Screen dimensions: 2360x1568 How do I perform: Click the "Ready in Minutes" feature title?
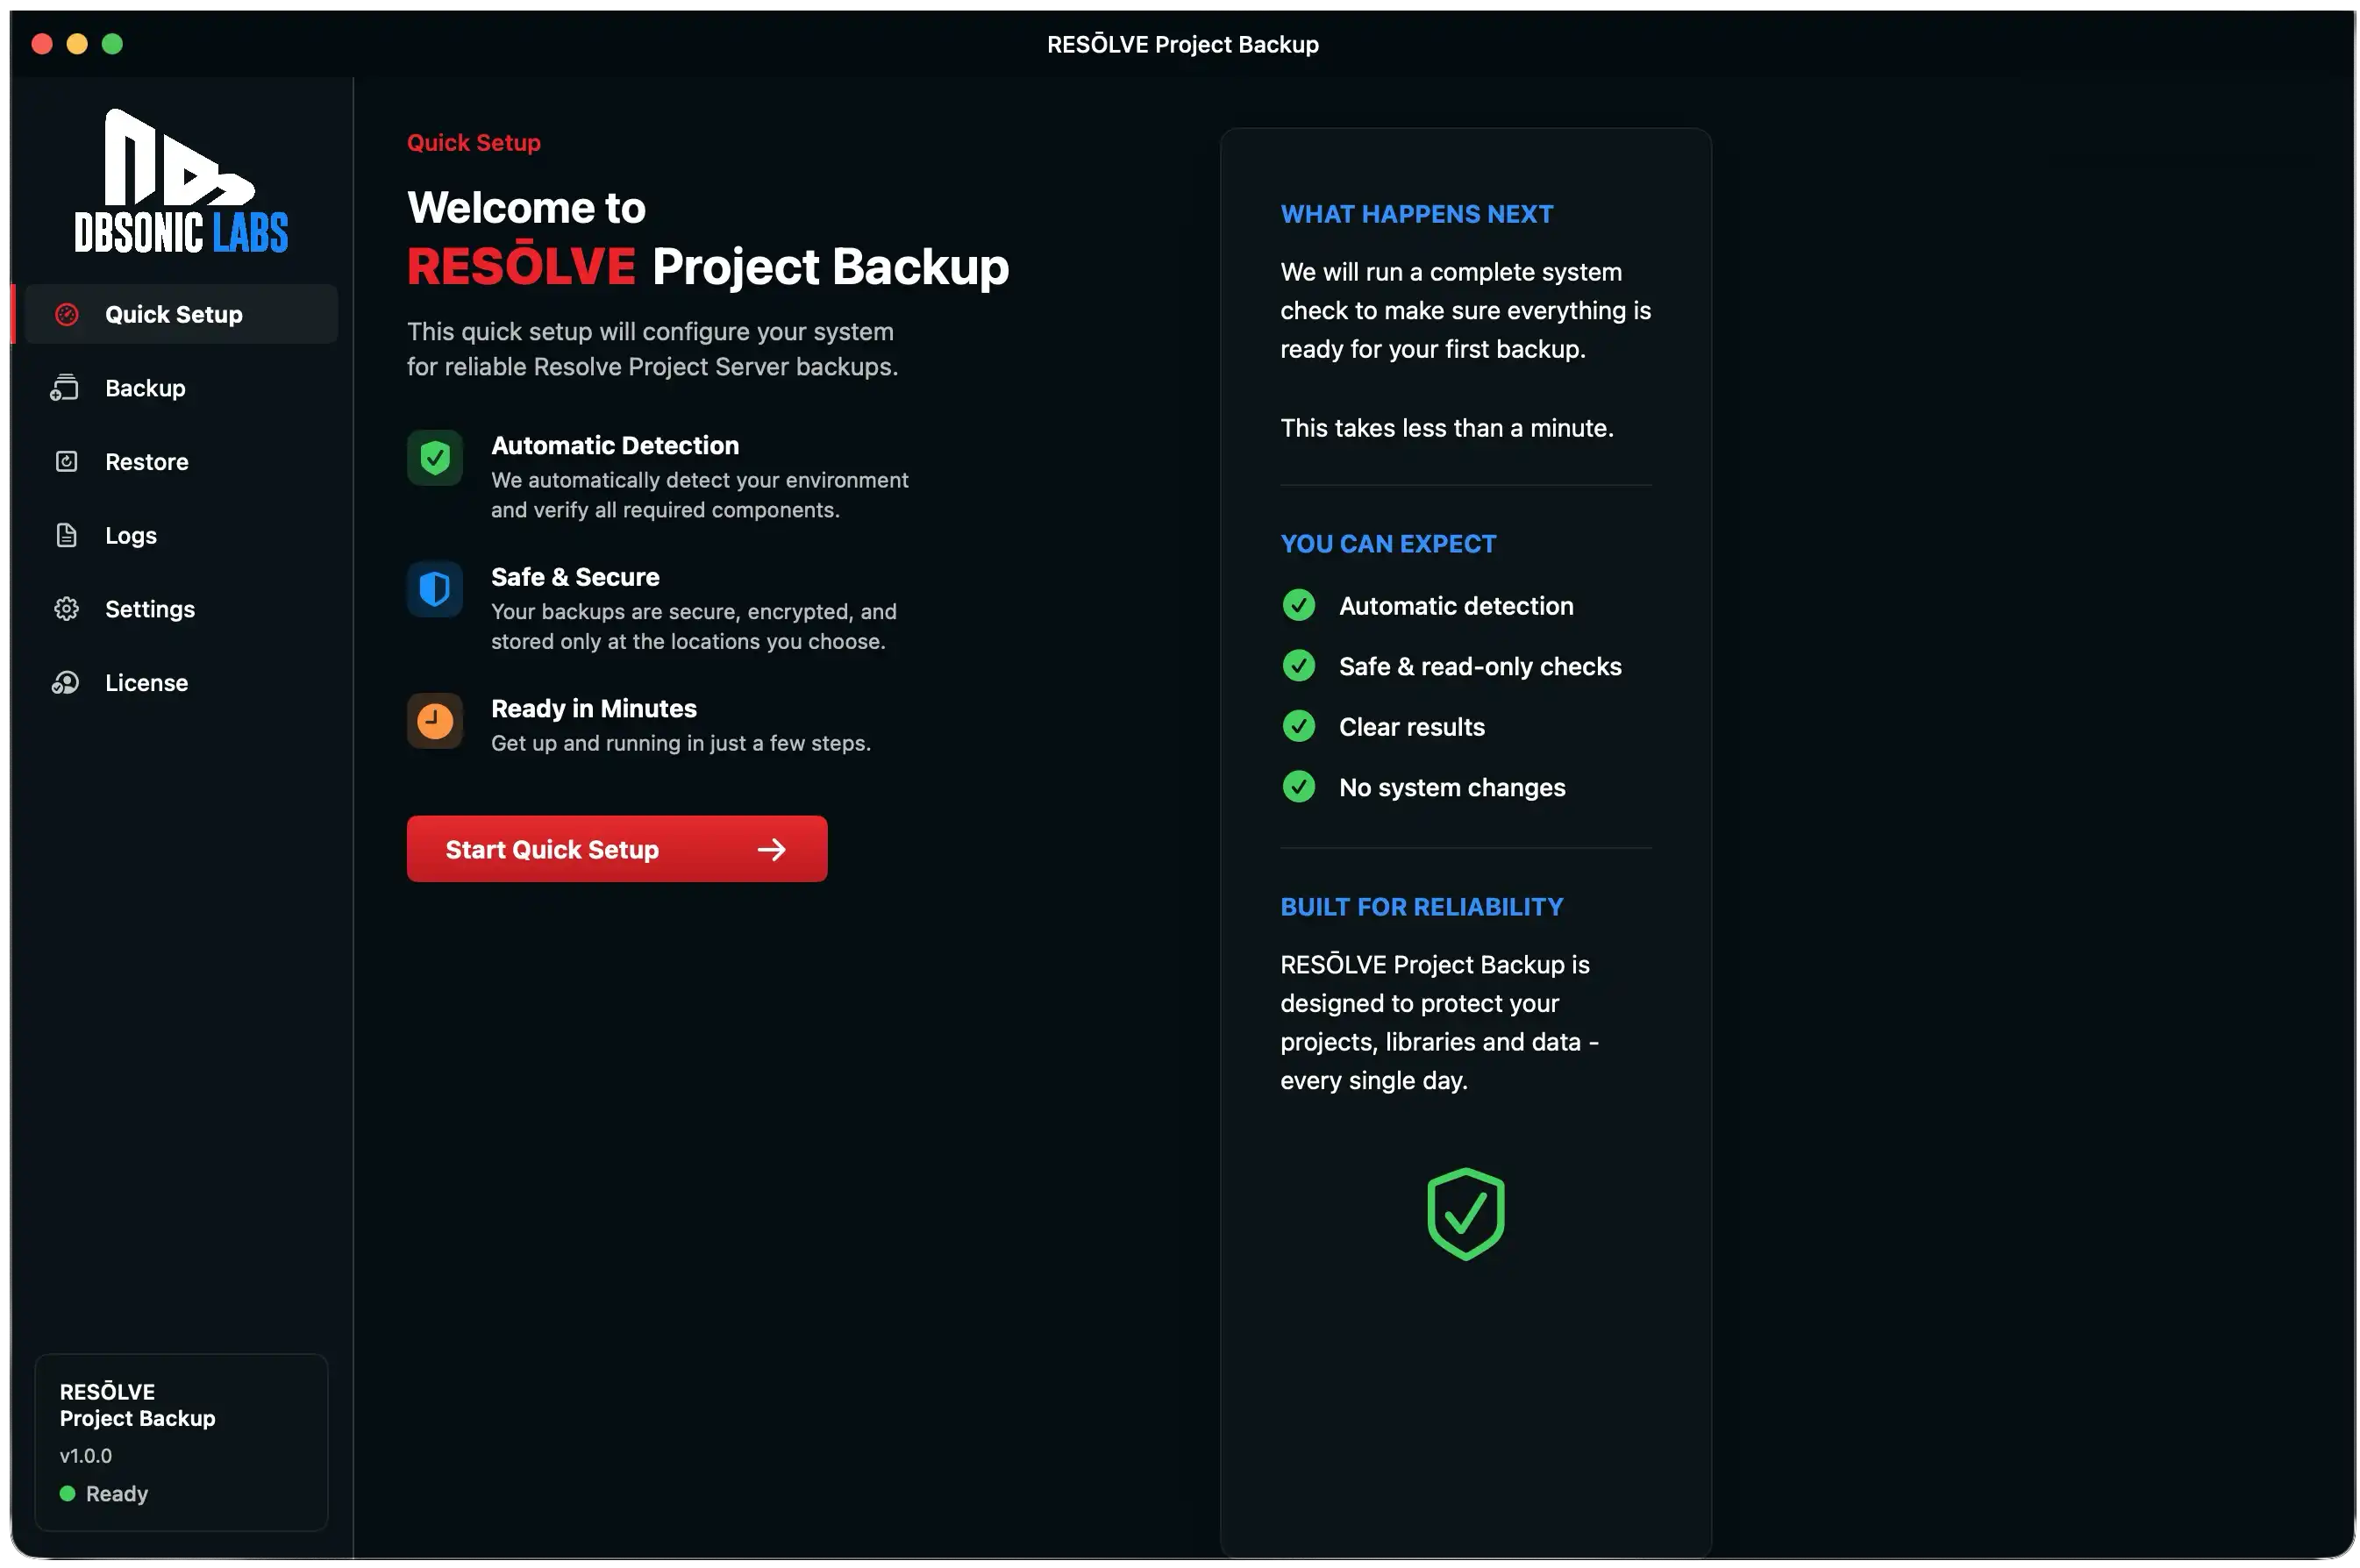594,708
